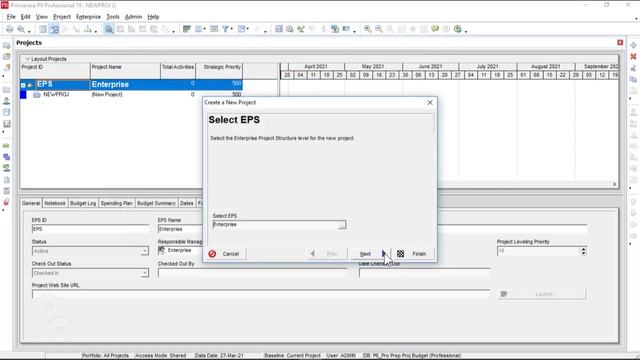Click the Print icon in the toolbar
Screen dimensions: 640x360
click(9, 29)
